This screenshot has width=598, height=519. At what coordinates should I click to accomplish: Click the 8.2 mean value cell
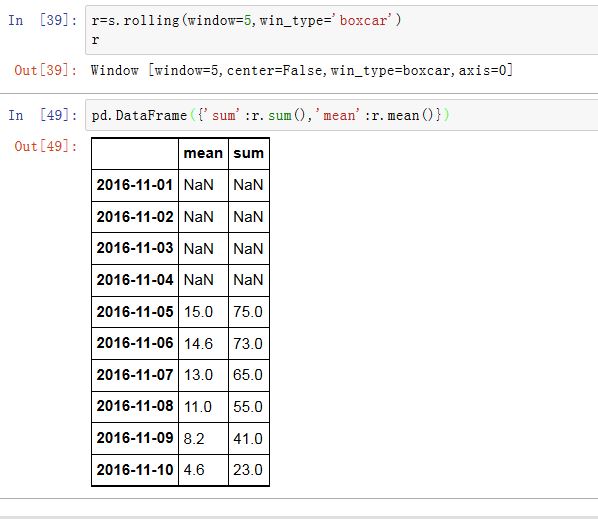click(203, 439)
